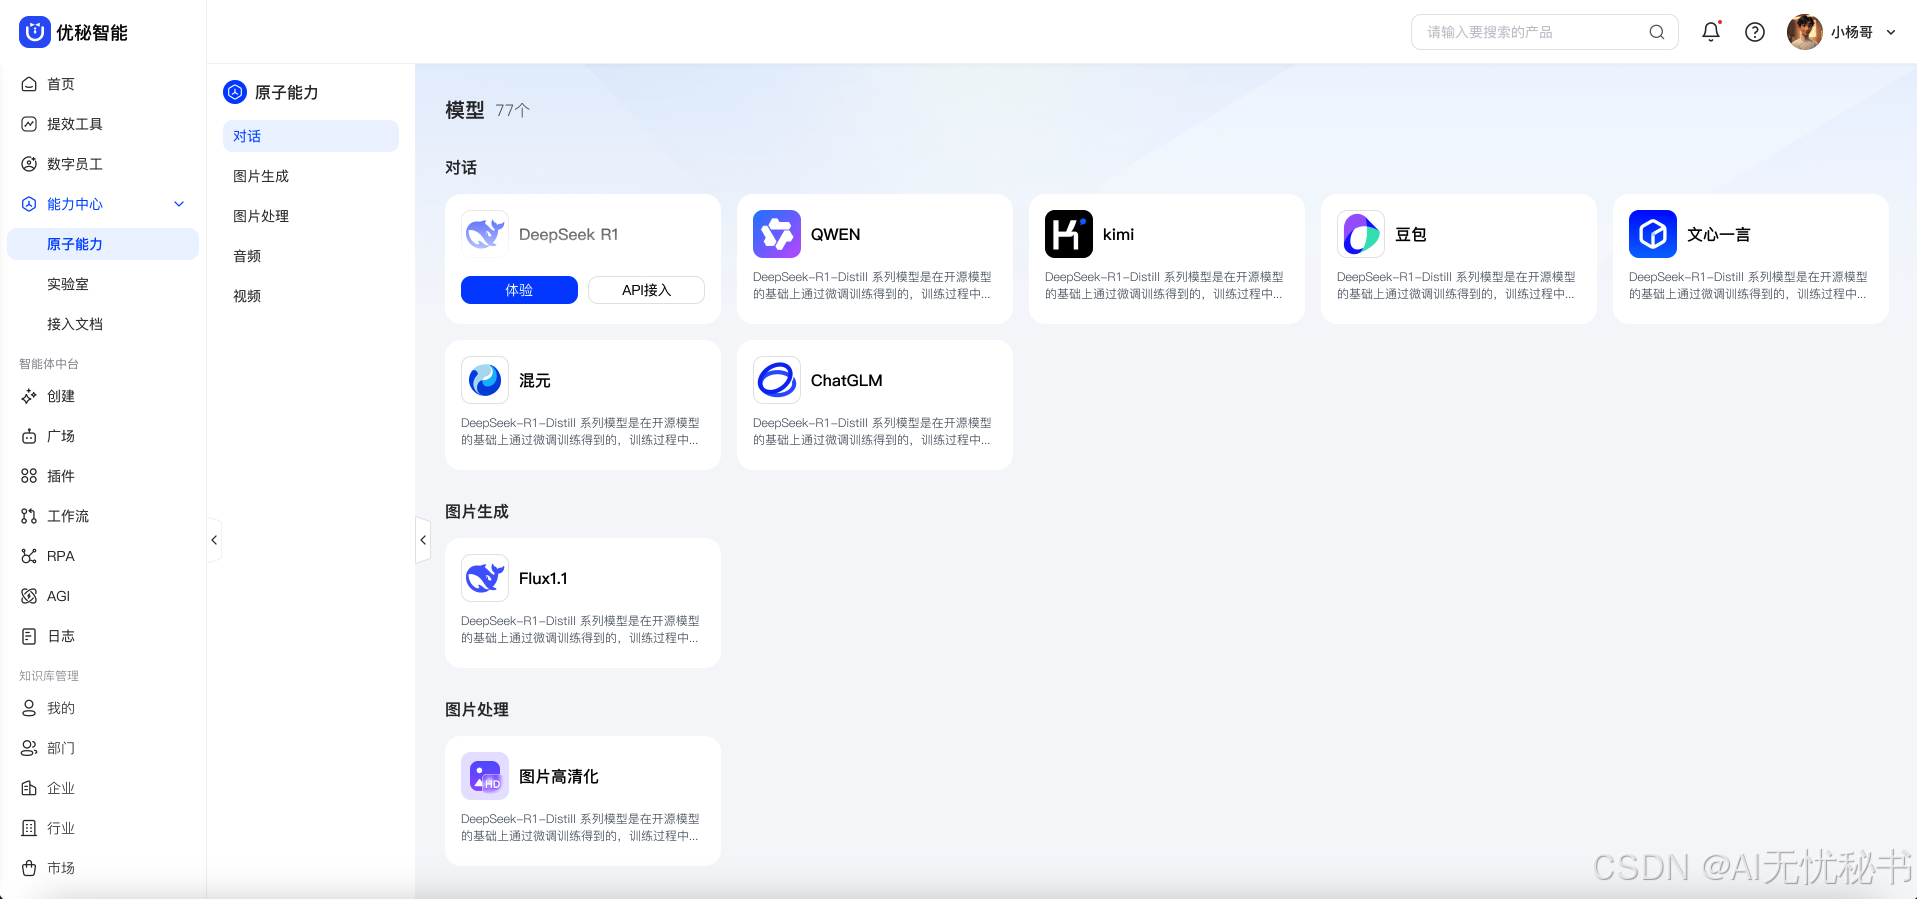Open the QWEN model icon
Screen dimensions: 1917x899
(777, 234)
